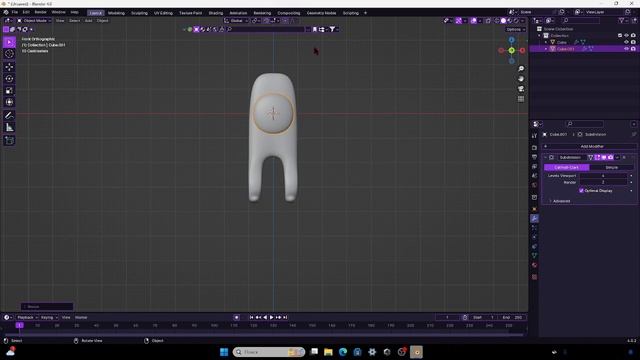Expand the Cube.001 tree item arrow
This screenshot has height=360, width=640.
(x=546, y=49)
